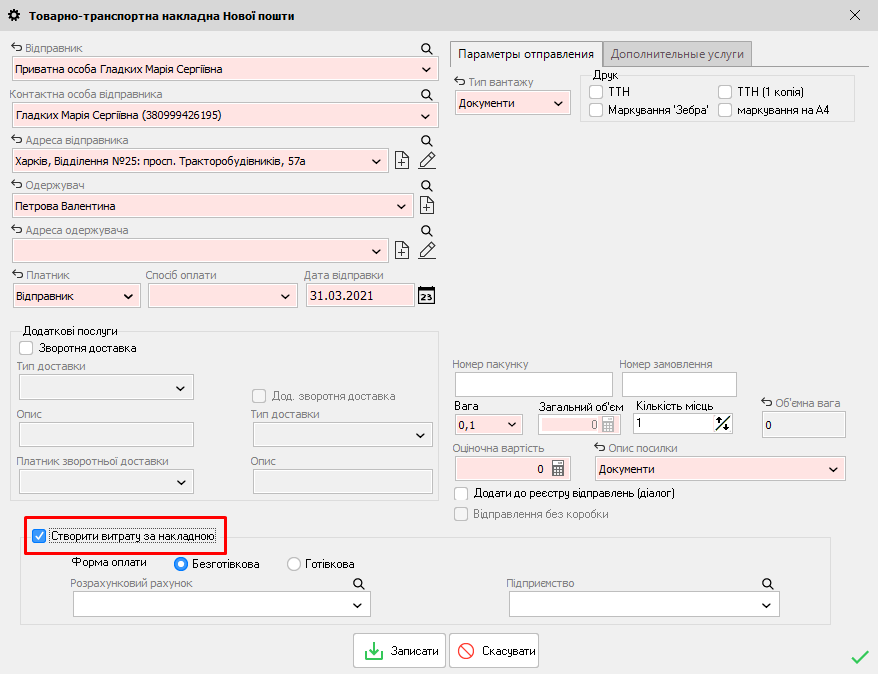
Task: Click the green checkmark at bottom right
Action: [x=858, y=657]
